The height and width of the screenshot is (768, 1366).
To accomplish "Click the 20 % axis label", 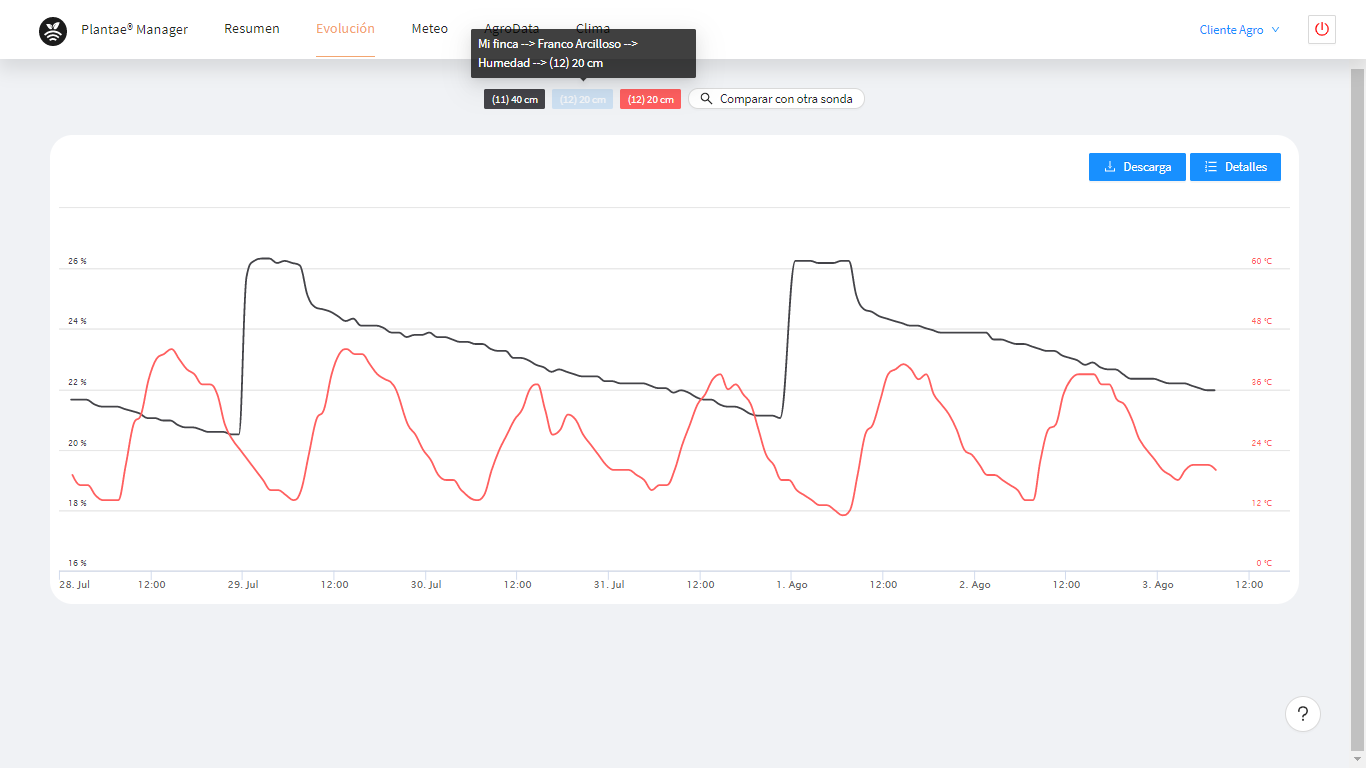I will [x=77, y=443].
